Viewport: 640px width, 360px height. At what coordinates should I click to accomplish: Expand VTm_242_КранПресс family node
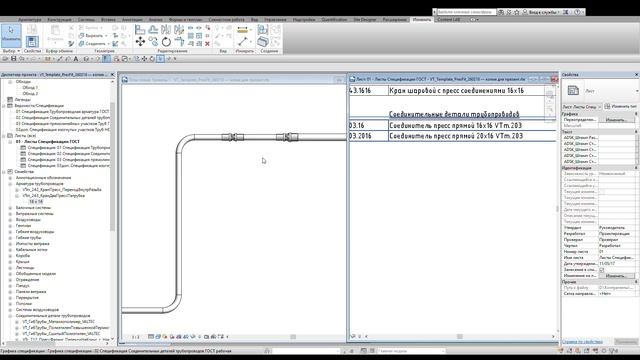pos(17,190)
